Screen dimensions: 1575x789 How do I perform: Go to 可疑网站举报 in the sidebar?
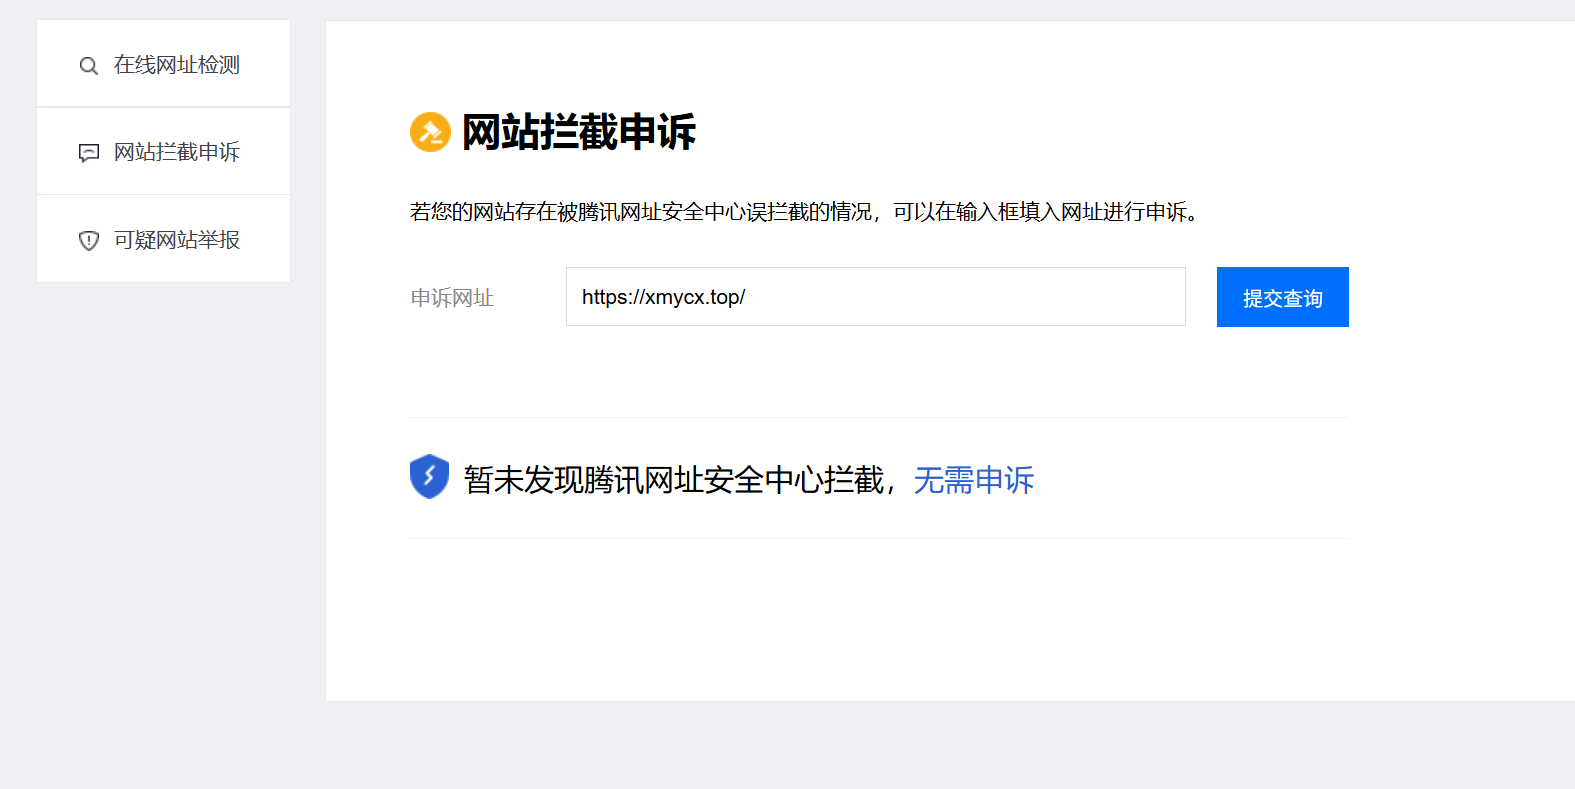coord(164,239)
